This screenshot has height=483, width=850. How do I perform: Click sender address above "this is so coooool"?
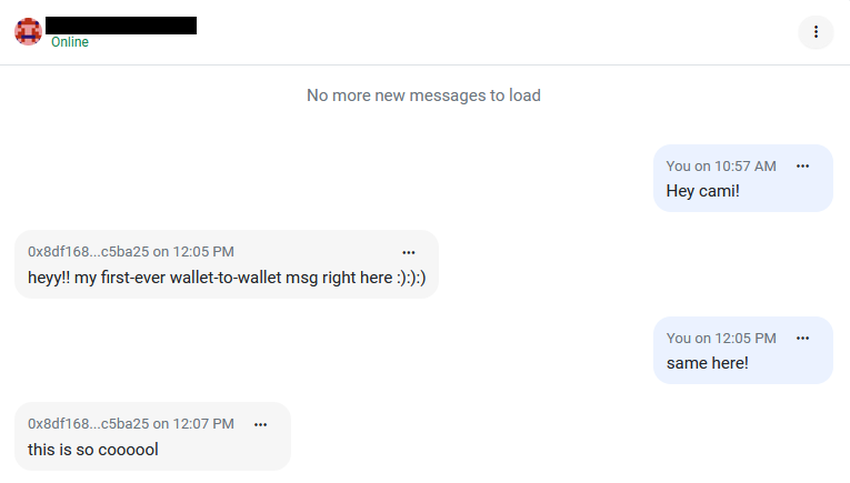click(x=88, y=424)
